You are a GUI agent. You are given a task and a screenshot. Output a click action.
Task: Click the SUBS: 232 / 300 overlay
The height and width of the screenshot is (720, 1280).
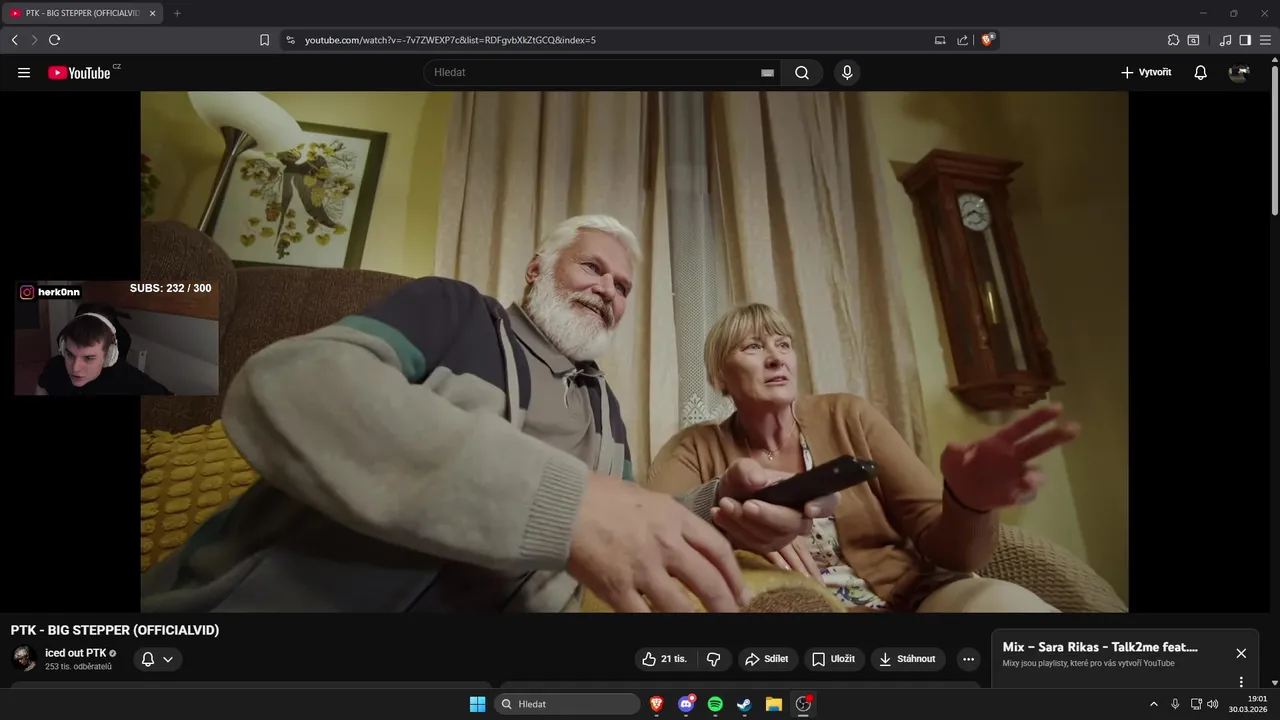click(170, 288)
